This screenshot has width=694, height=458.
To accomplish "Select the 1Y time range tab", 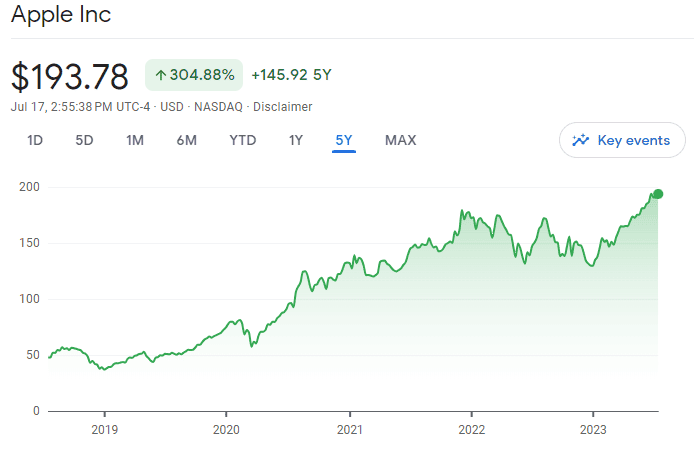I will tap(296, 140).
